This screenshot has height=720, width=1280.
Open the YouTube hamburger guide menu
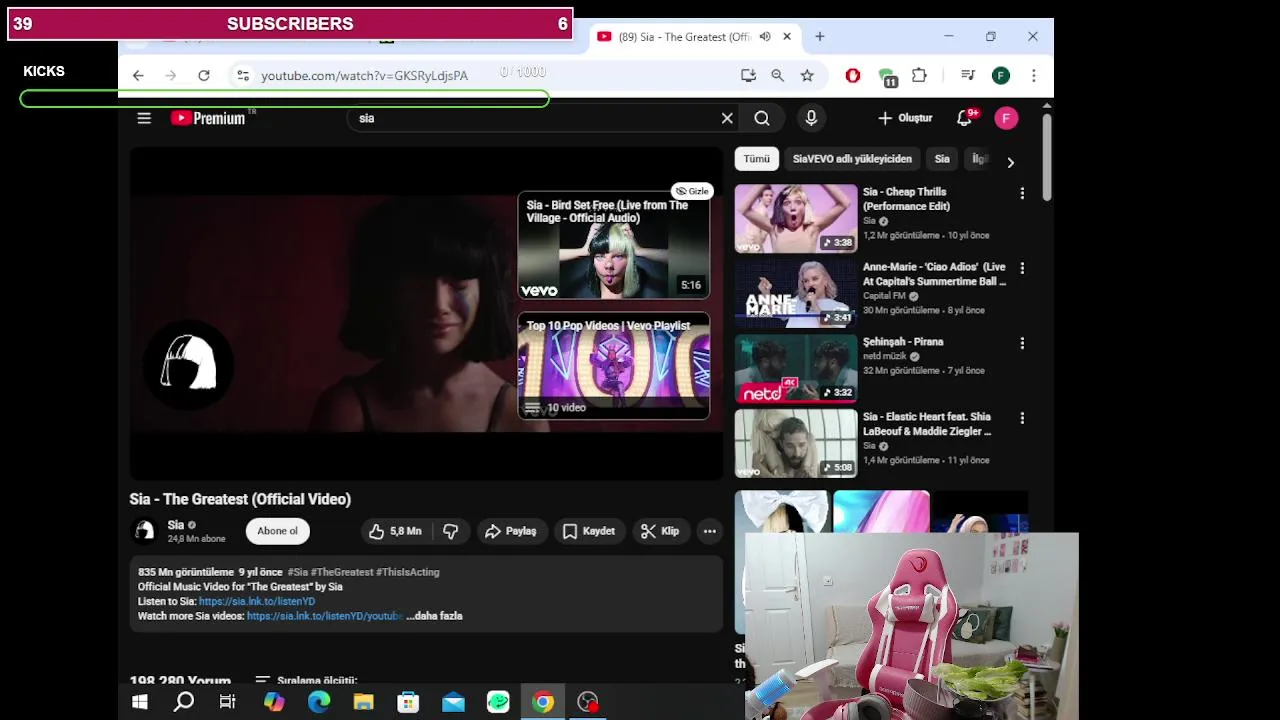[x=144, y=118]
